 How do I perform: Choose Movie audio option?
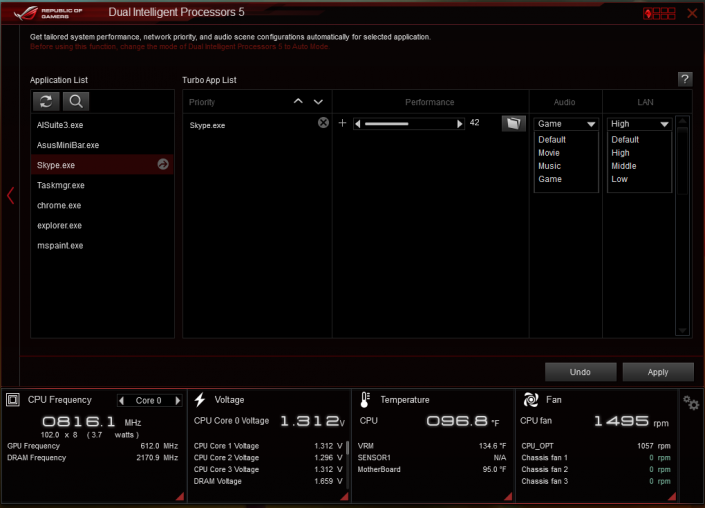click(x=549, y=153)
